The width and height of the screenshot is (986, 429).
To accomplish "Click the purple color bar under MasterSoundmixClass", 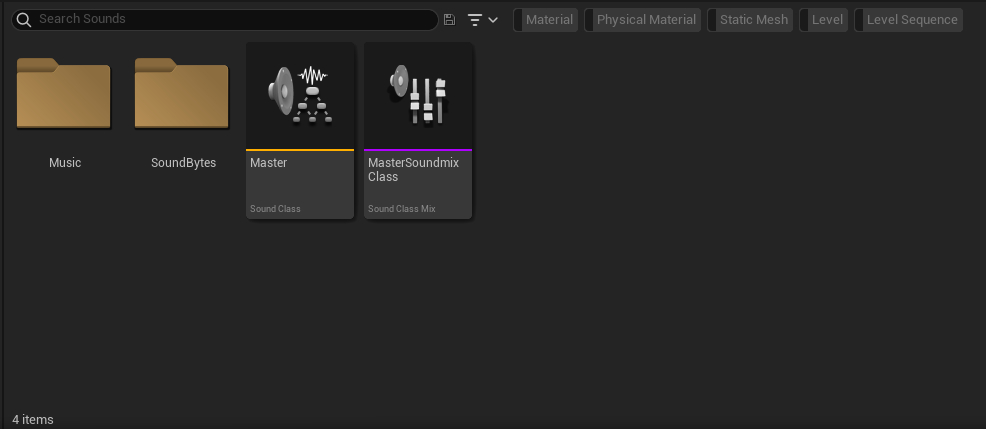I will coord(418,150).
